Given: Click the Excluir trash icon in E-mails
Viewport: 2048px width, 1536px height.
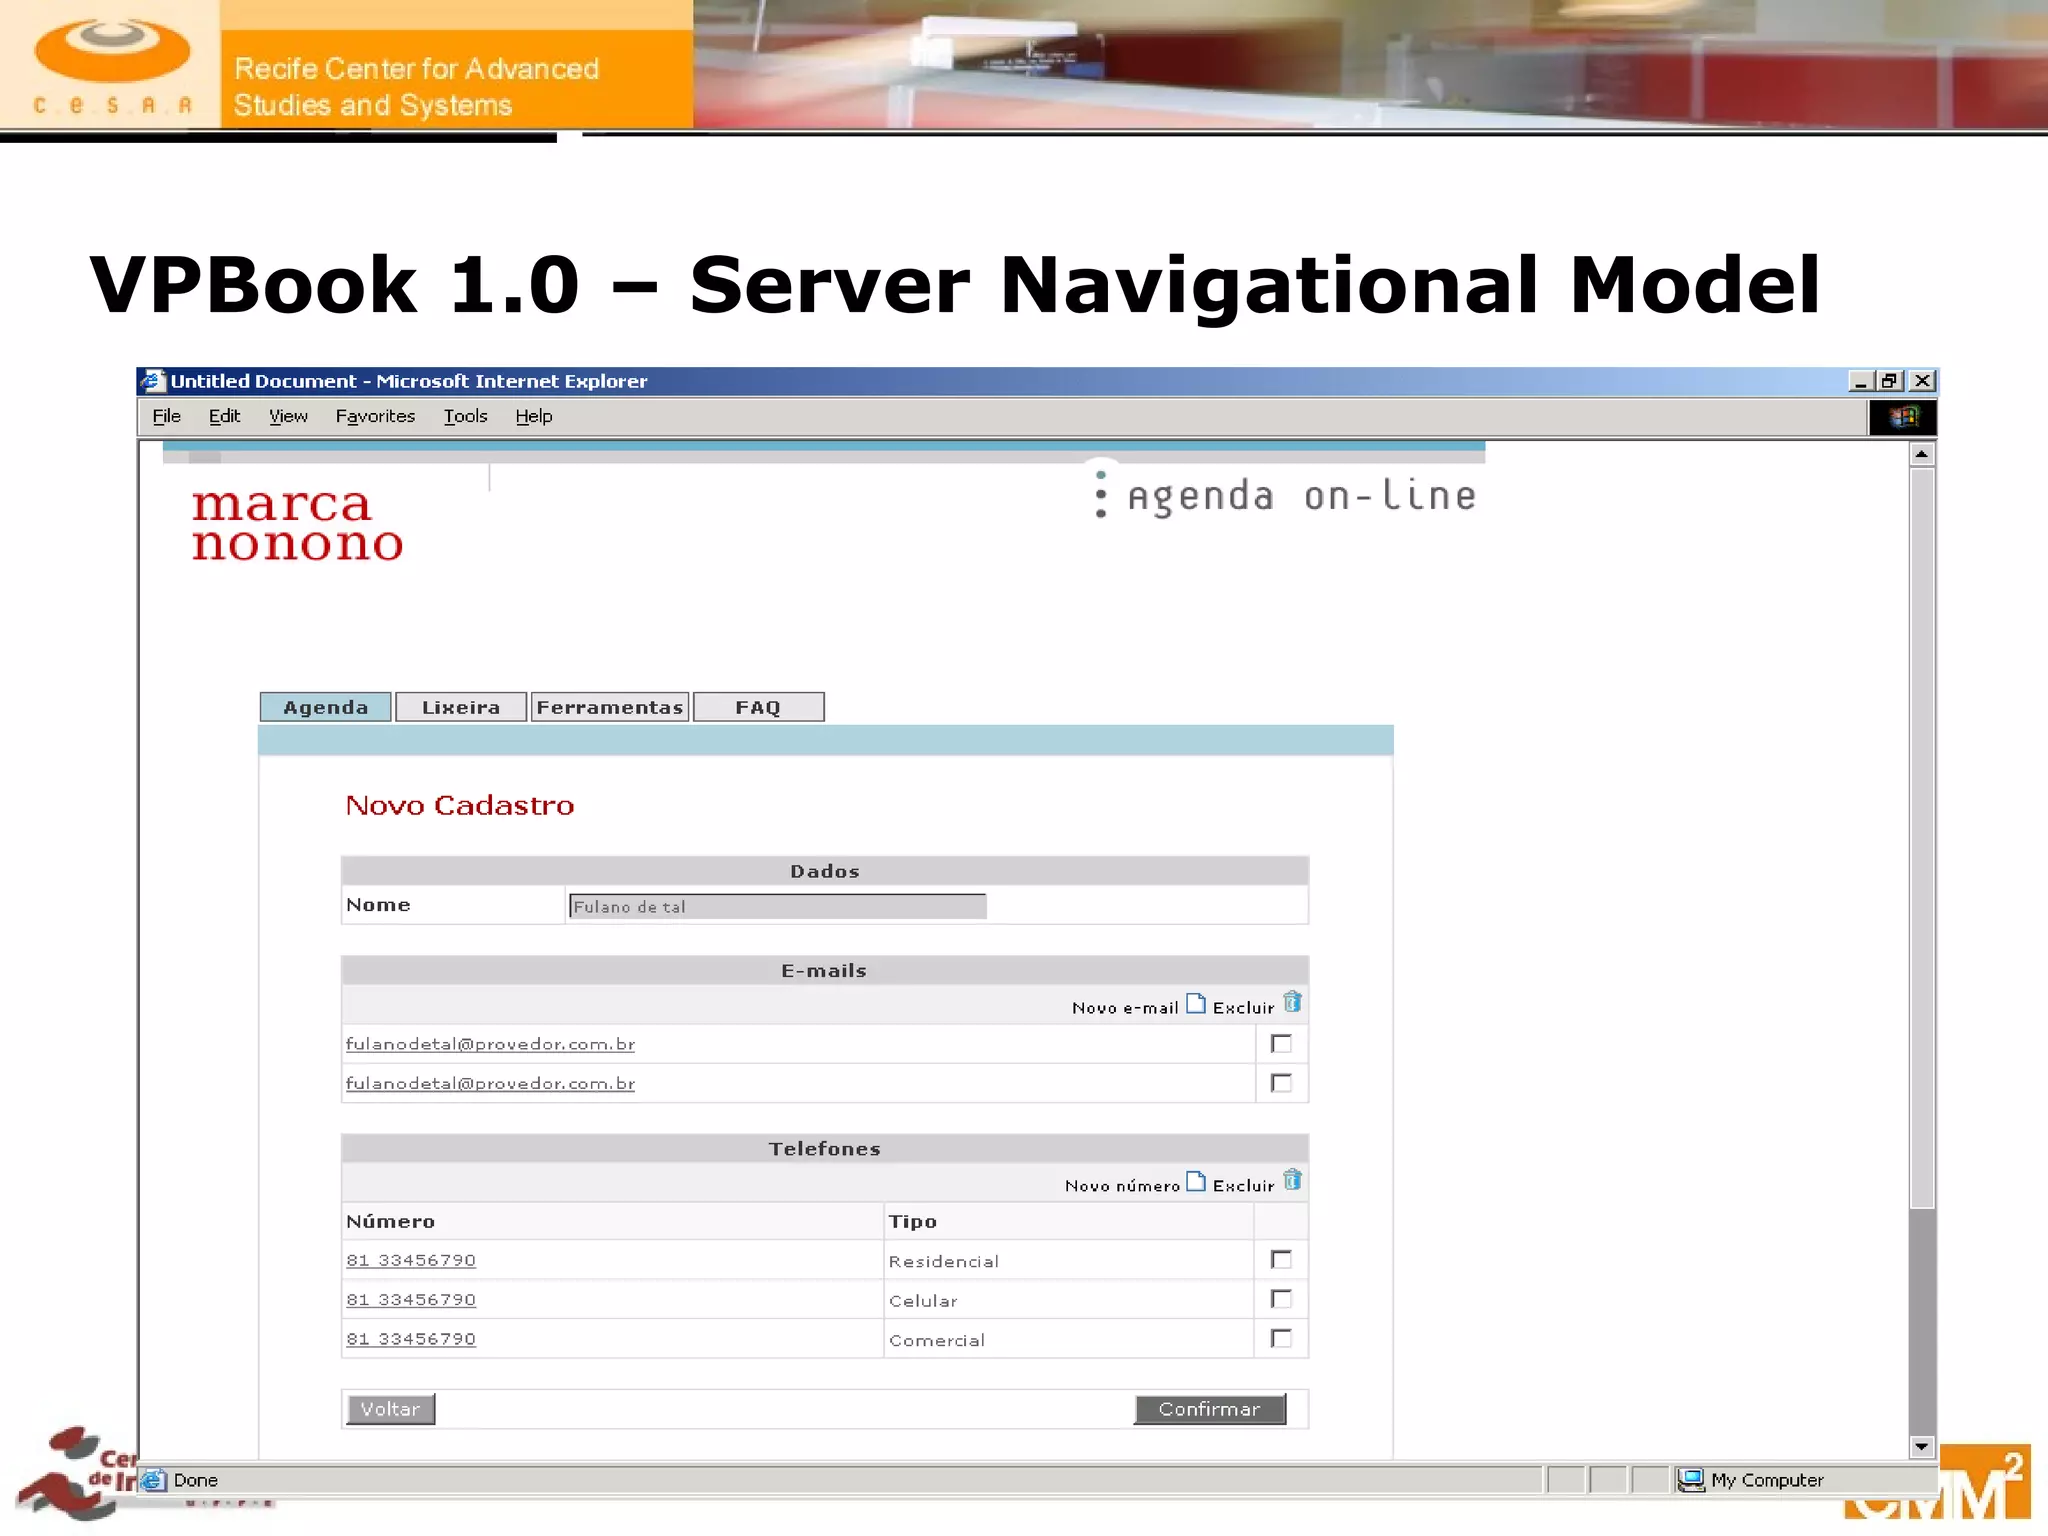Looking at the screenshot, I should tap(1292, 1002).
